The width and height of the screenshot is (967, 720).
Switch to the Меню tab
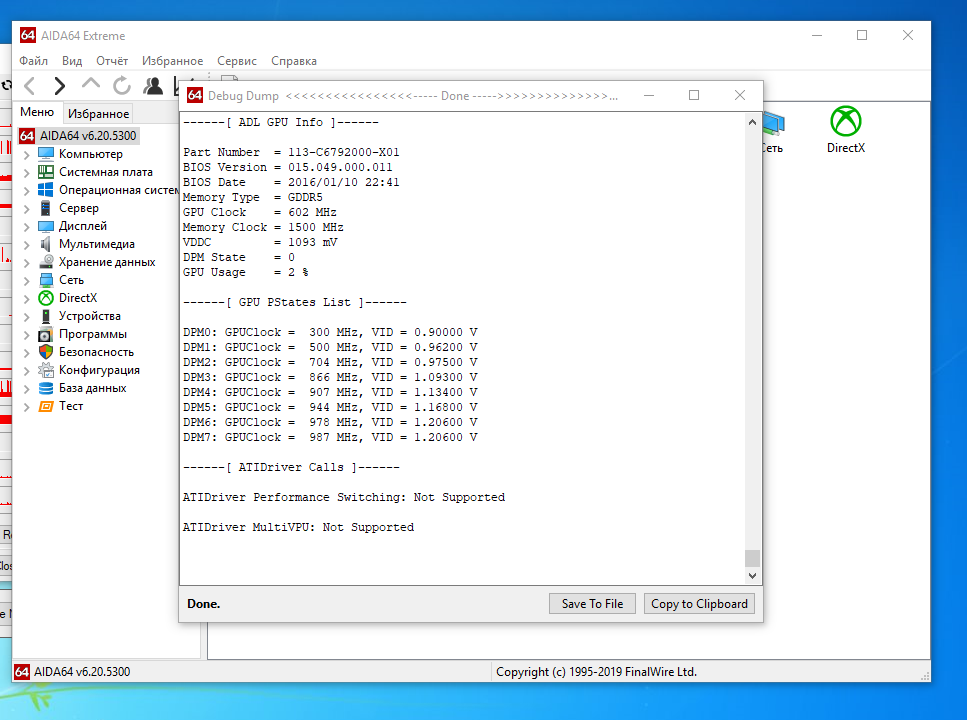click(37, 112)
